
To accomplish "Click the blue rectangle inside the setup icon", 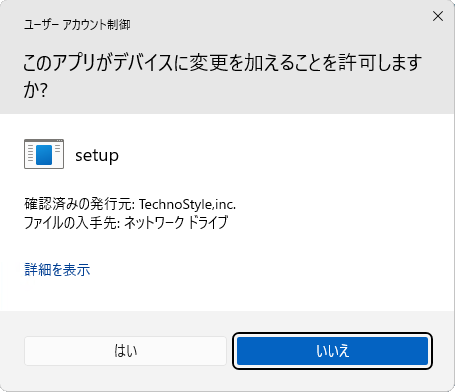I will click(x=44, y=155).
